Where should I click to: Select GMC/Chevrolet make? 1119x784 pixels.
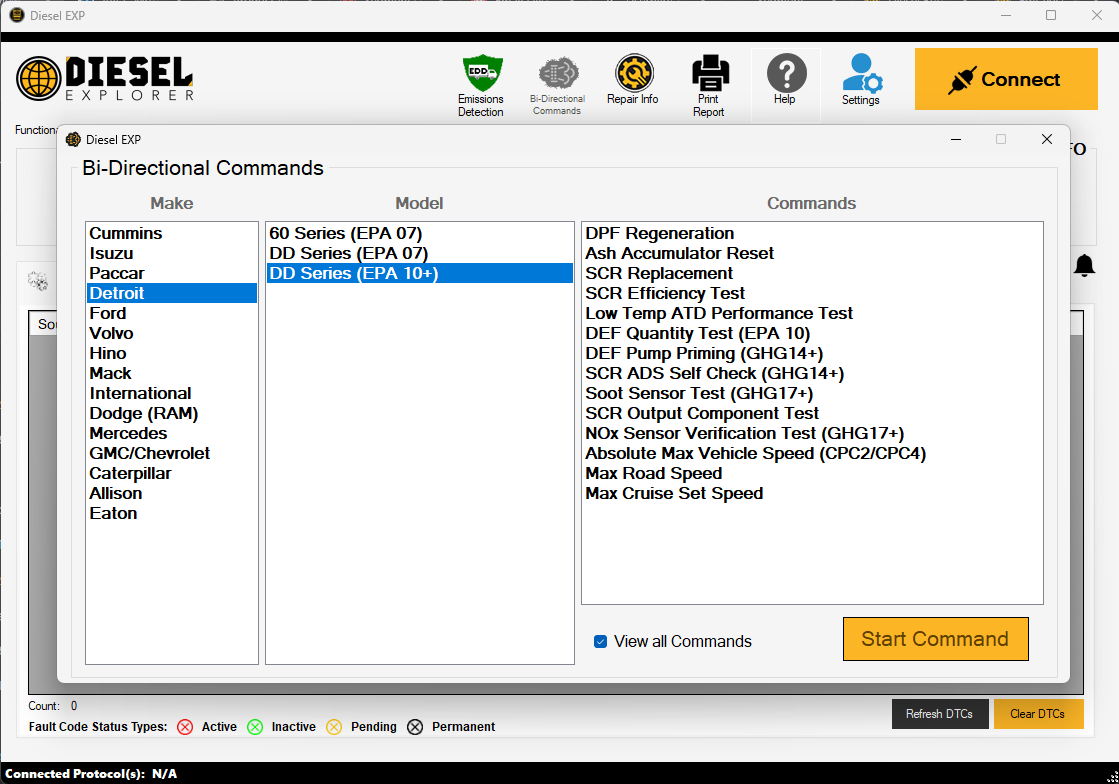point(171,453)
